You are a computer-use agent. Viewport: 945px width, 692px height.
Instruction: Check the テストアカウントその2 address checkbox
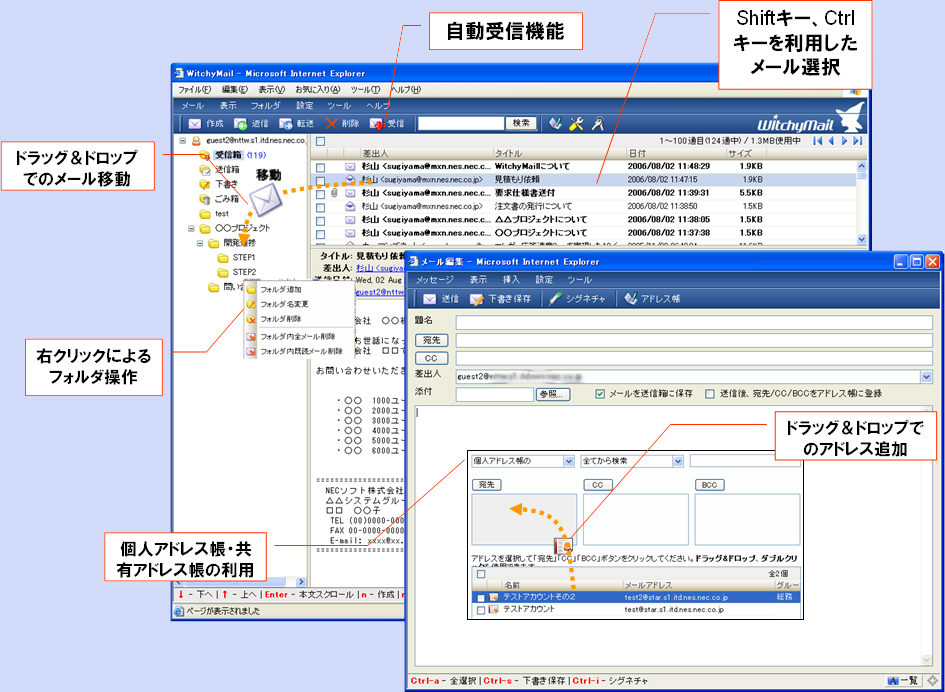click(x=480, y=597)
